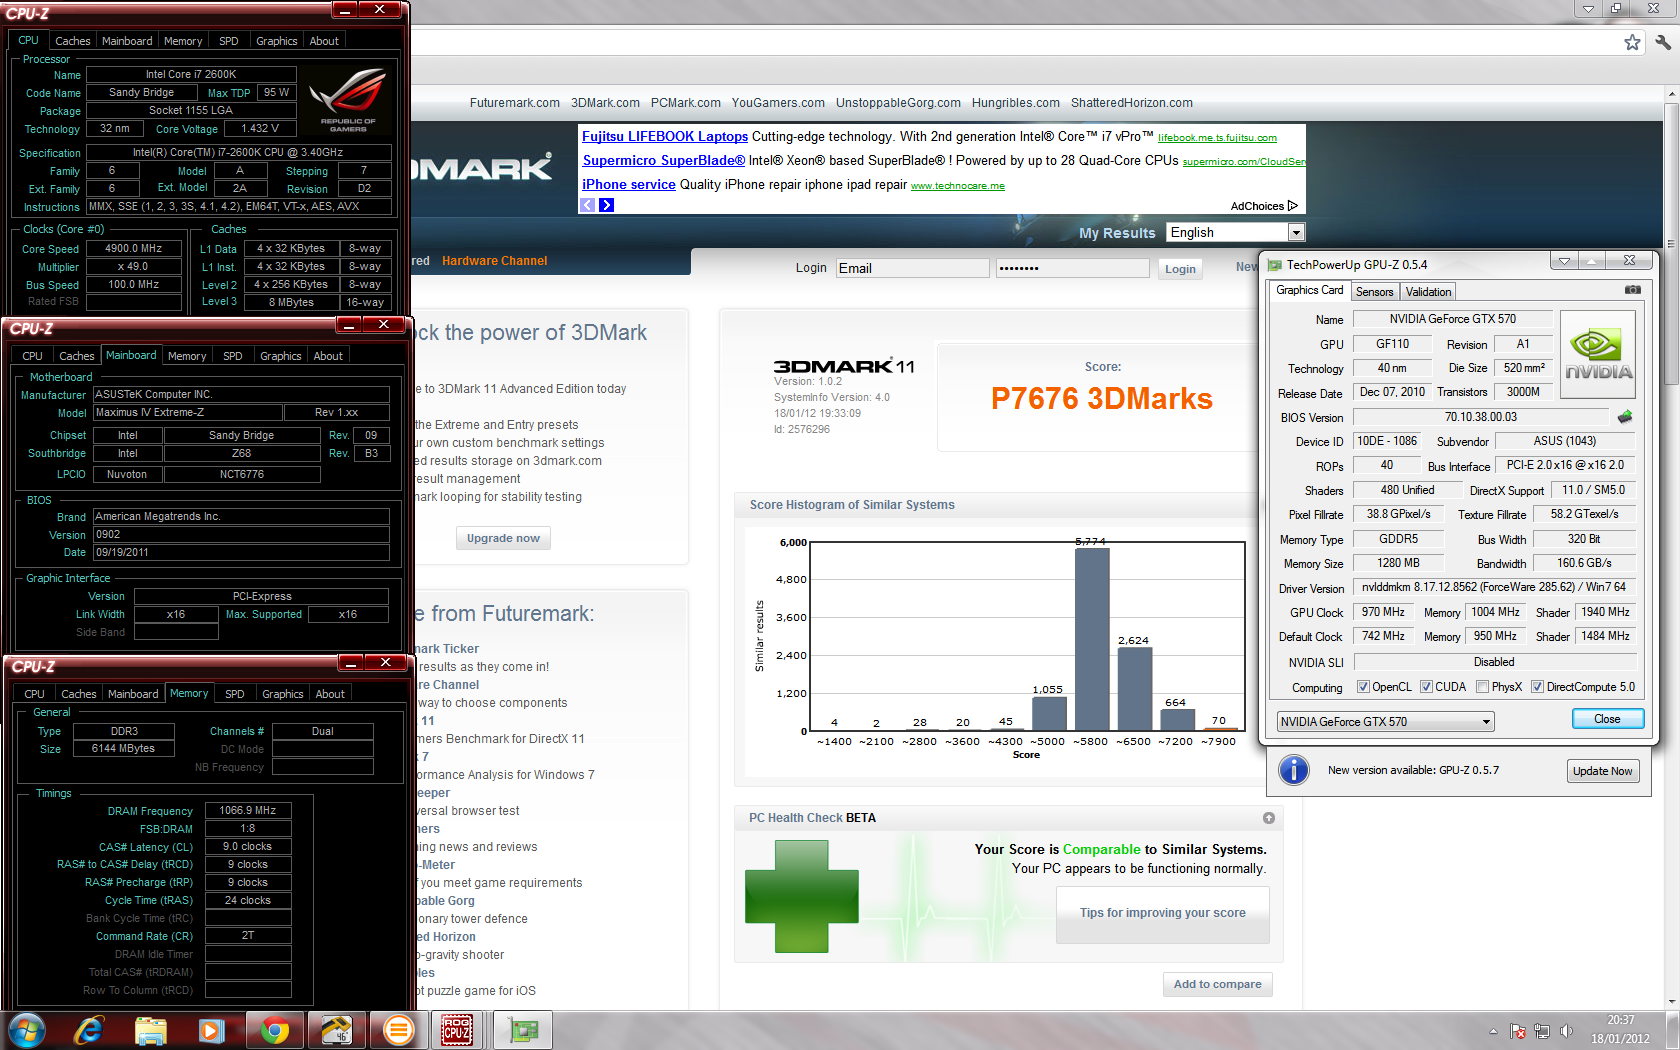Image resolution: width=1680 pixels, height=1050 pixels.
Task: Open the Fujitsu LIFEBOOK Laptops ad link
Action: tap(665, 137)
